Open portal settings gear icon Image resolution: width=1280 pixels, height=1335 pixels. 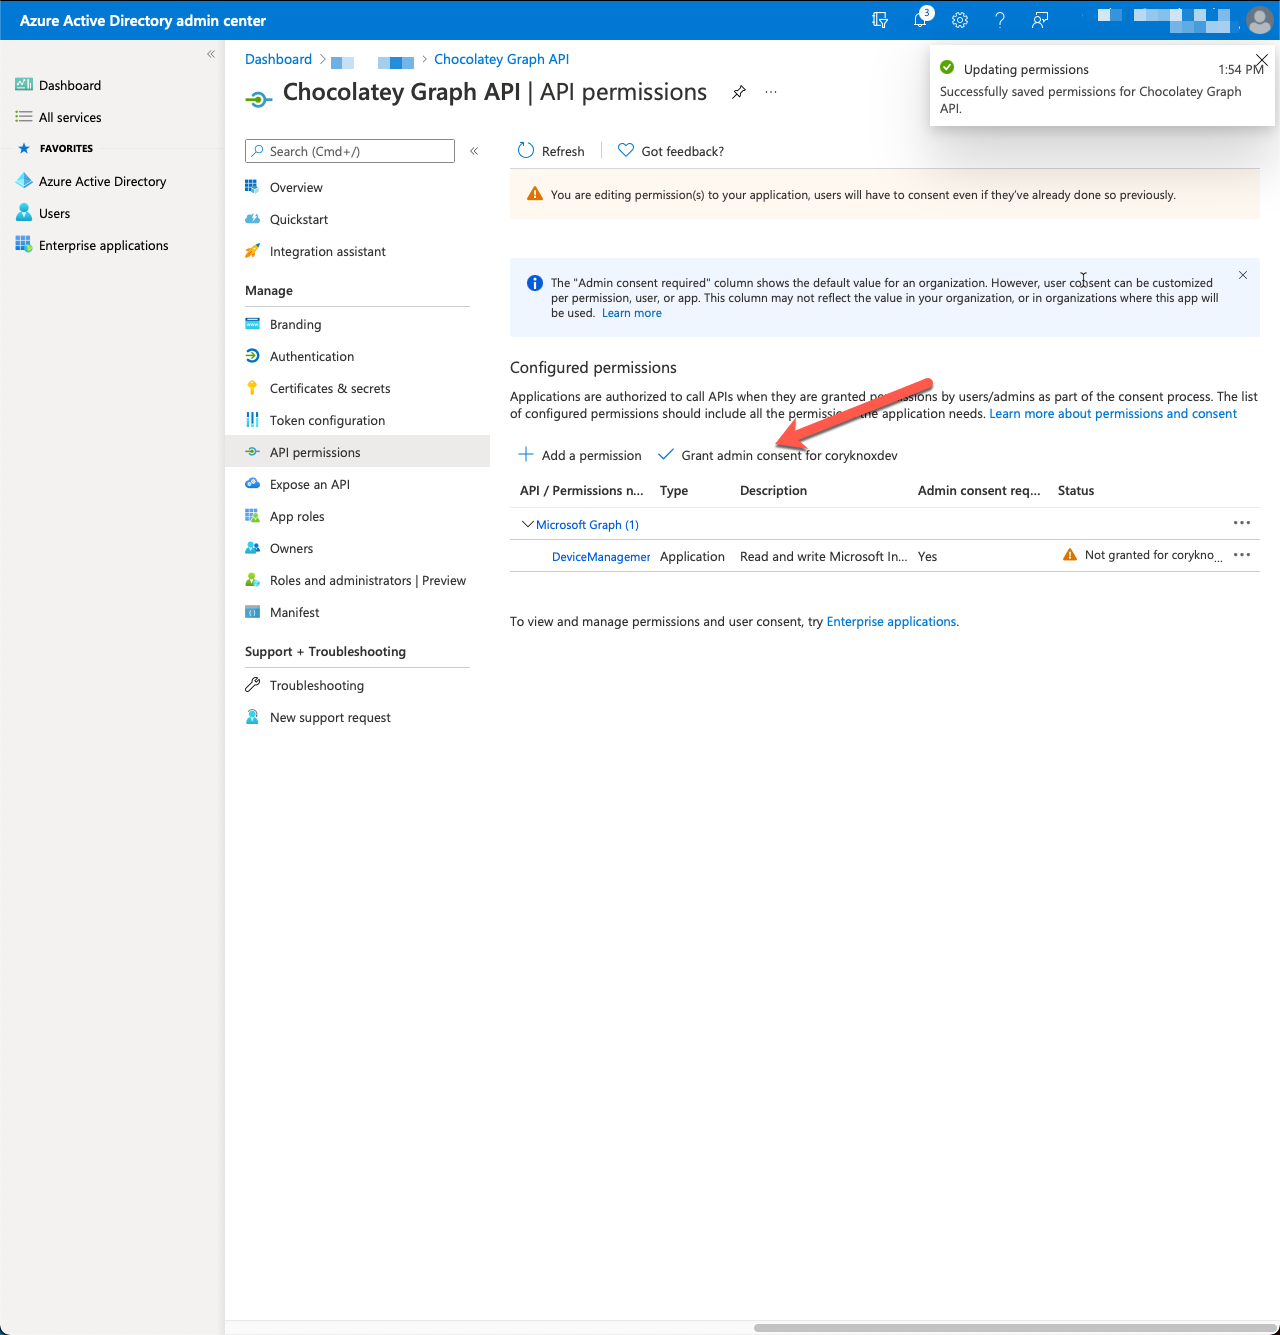click(x=960, y=20)
